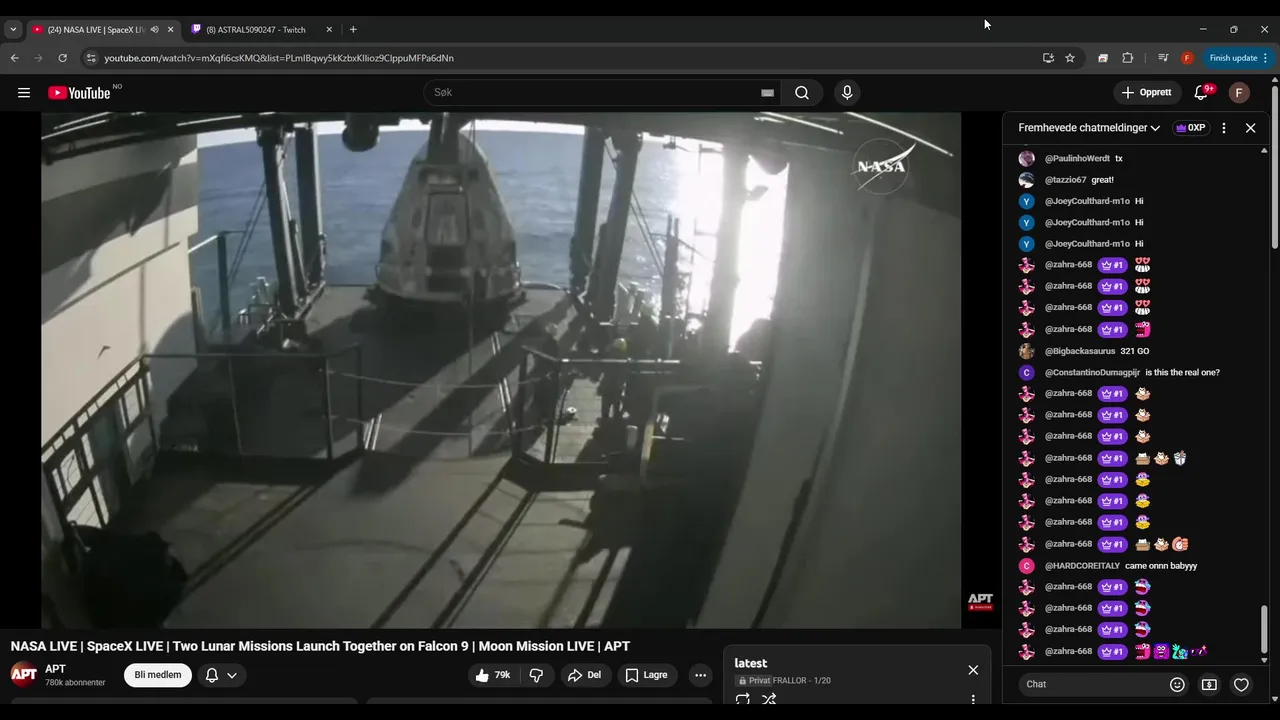Open the browser profile avatar
The height and width of the screenshot is (720, 1280).
[x=1187, y=58]
